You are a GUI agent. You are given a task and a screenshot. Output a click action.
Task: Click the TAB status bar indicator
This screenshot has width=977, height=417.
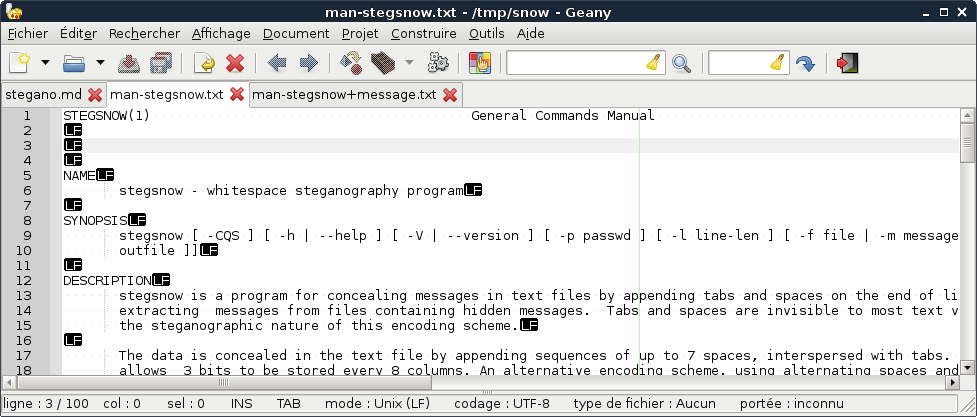(x=288, y=404)
